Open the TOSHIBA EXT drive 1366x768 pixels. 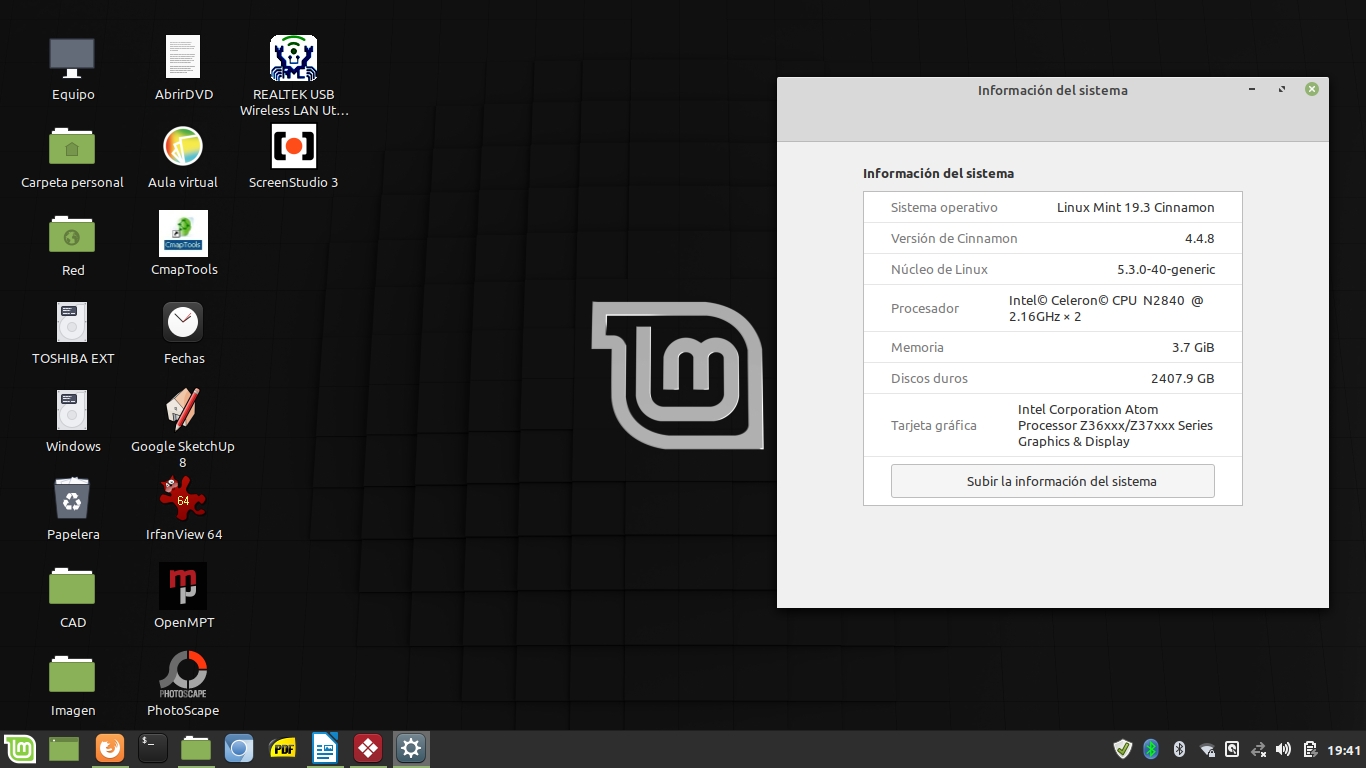[x=72, y=321]
